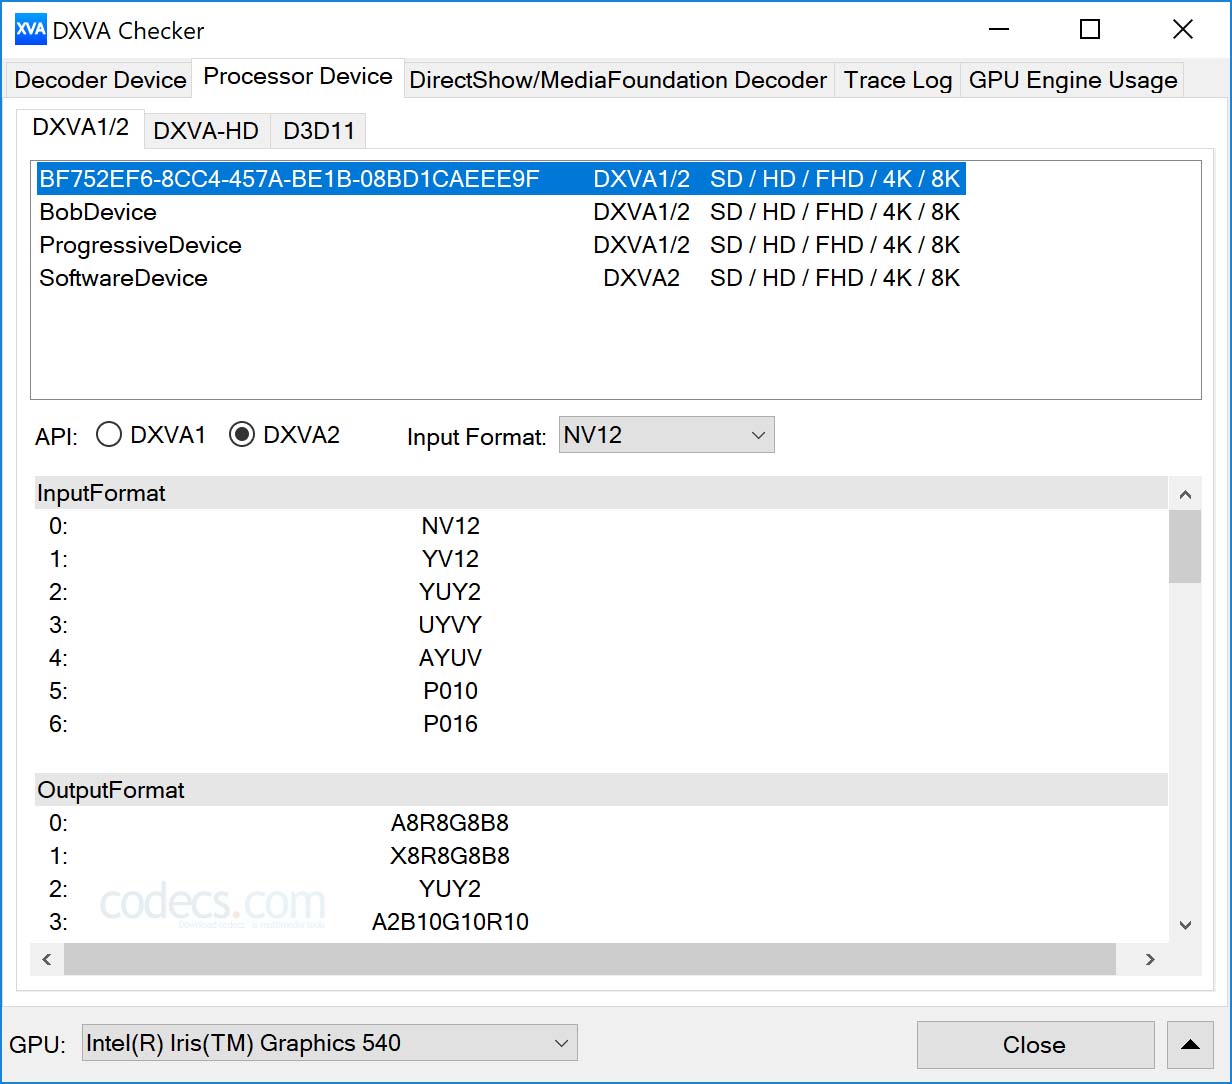Maximize the DXVA Checker window
The image size is (1232, 1084).
click(x=1090, y=29)
